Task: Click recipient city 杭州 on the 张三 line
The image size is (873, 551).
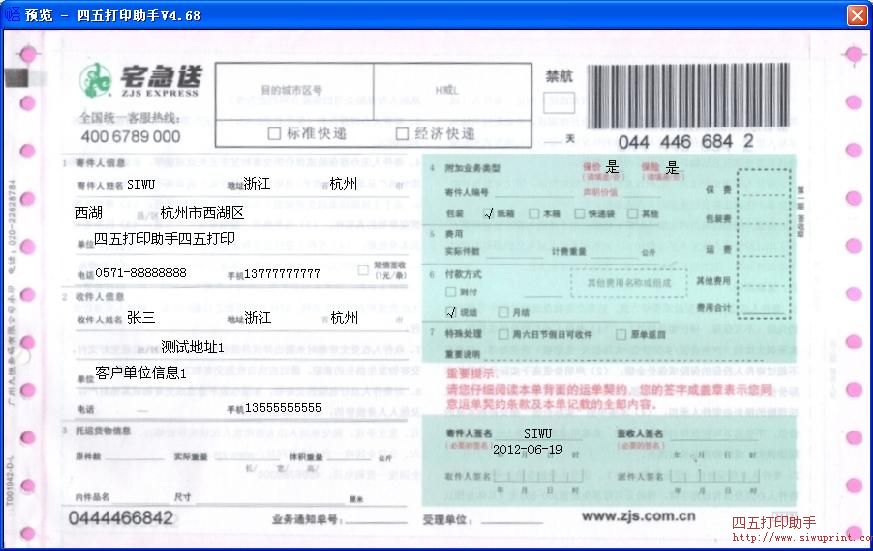Action: (344, 318)
